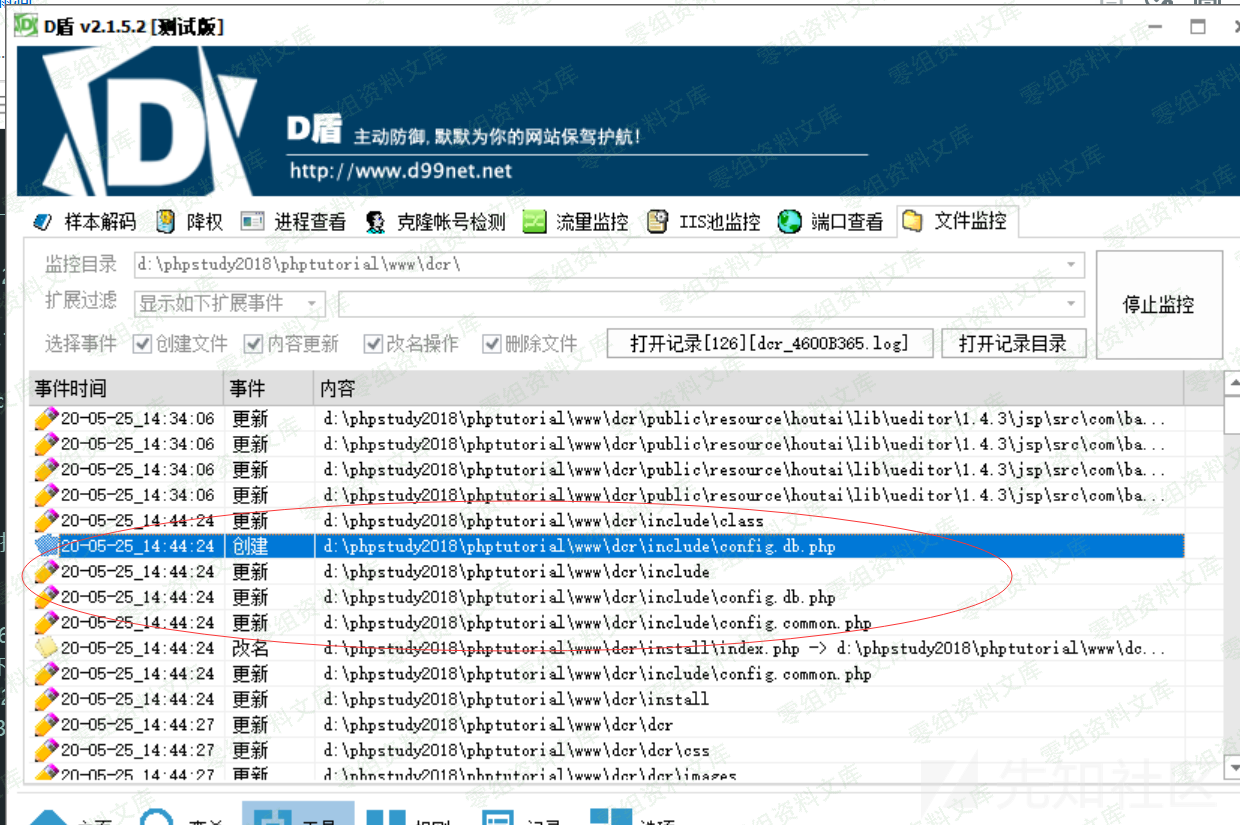The image size is (1240, 825).
Task: Uncheck the 删除文件 checkbox
Action: tap(491, 344)
